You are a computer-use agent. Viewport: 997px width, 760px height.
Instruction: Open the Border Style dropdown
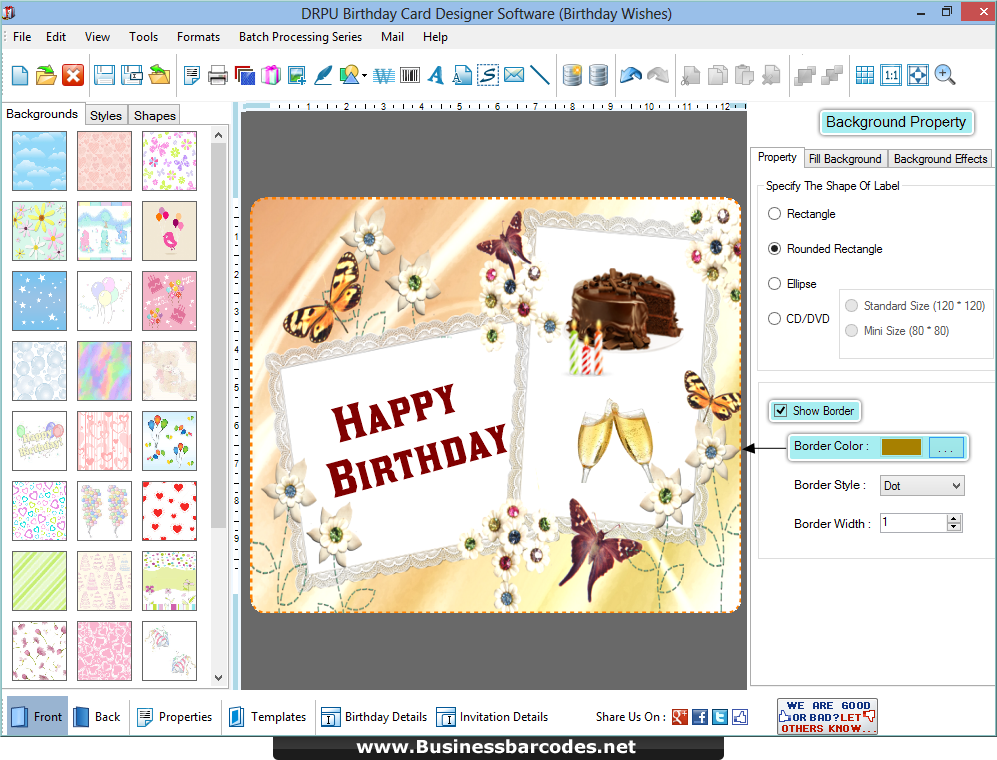(921, 486)
